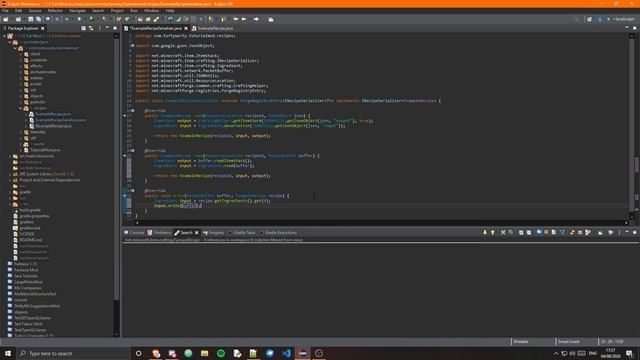Minimize the Package Explorer panel
This screenshot has width=640, height=360.
107,28
